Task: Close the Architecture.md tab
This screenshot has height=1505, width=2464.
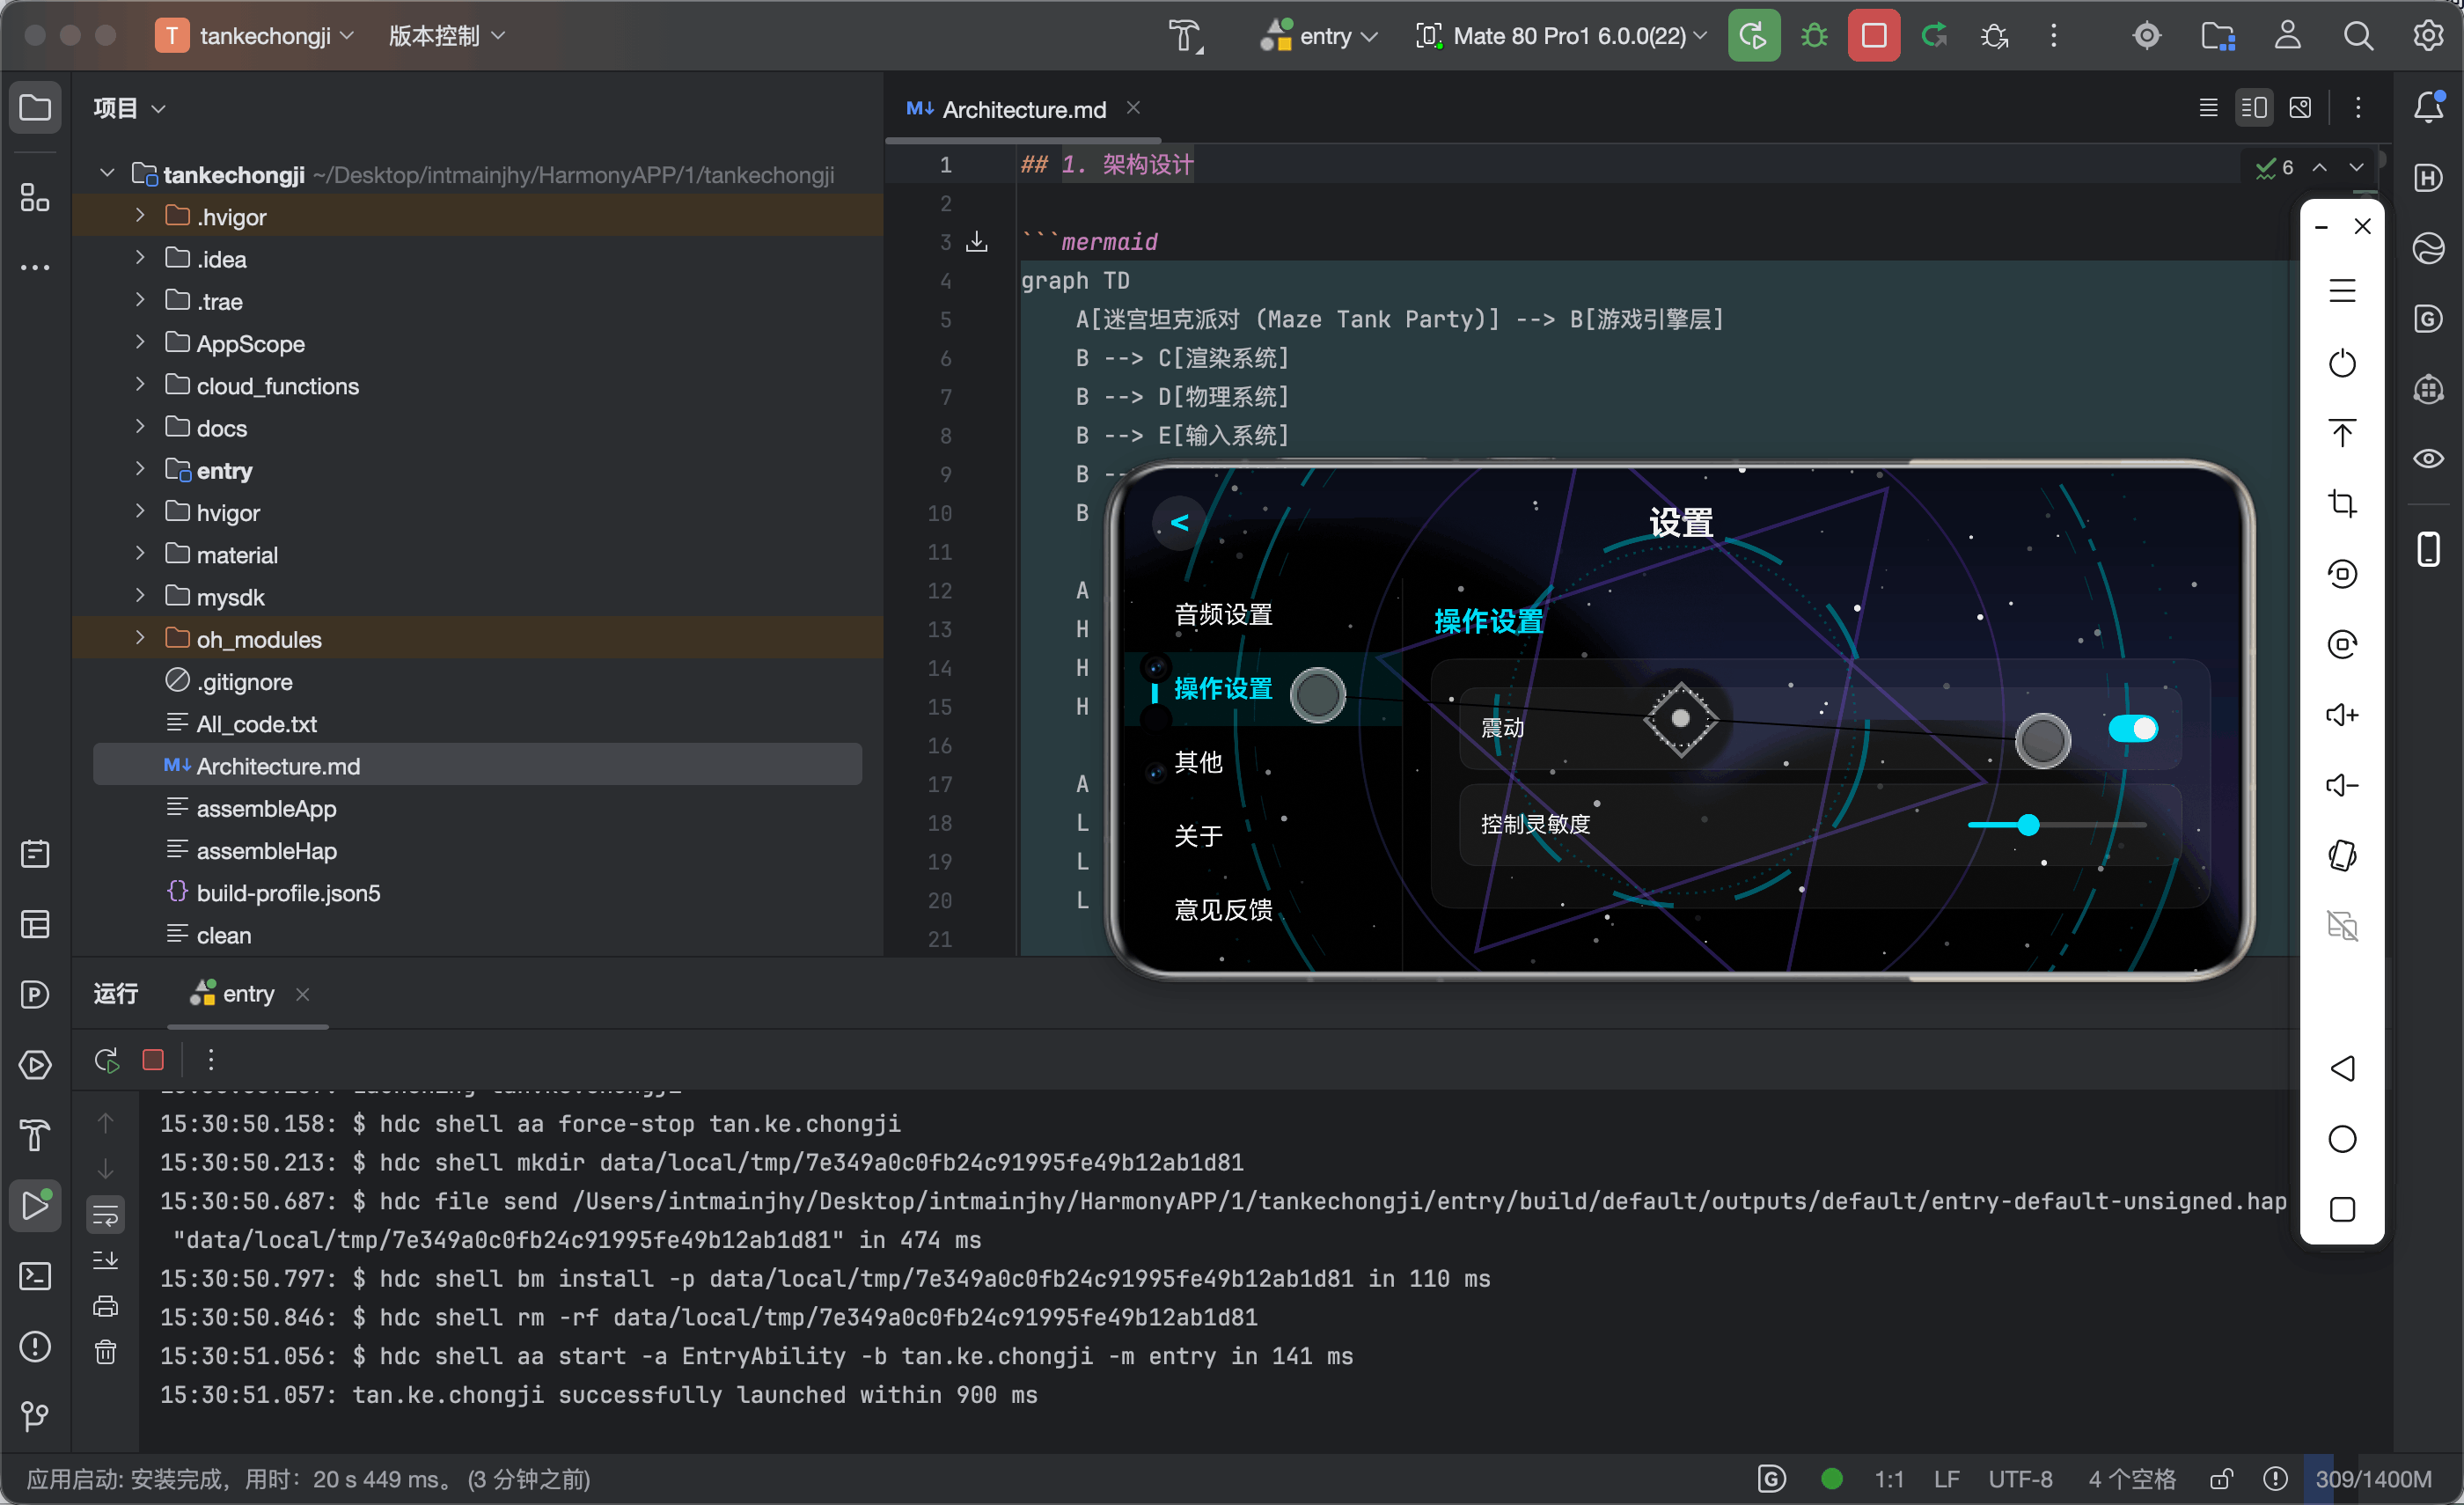Action: pos(1133,107)
